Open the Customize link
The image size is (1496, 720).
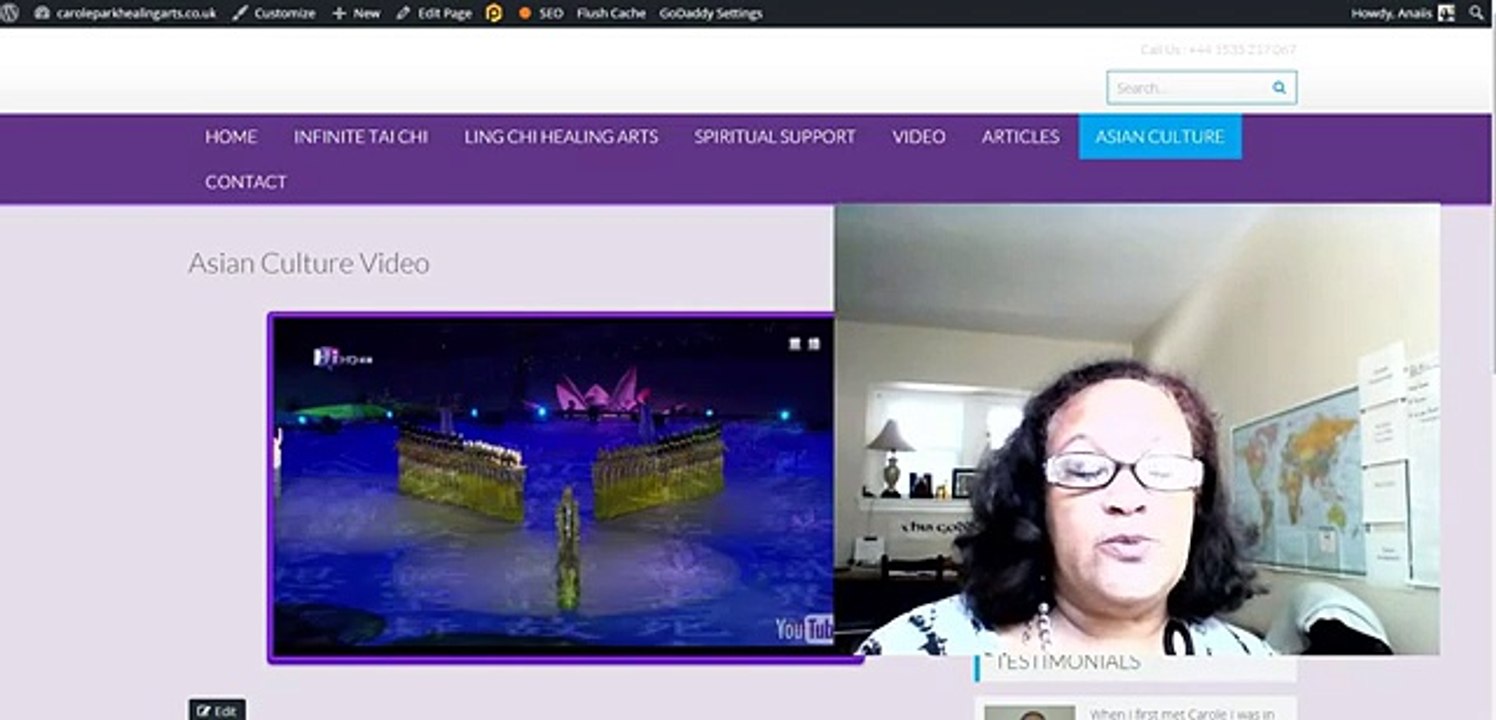pyautogui.click(x=274, y=13)
